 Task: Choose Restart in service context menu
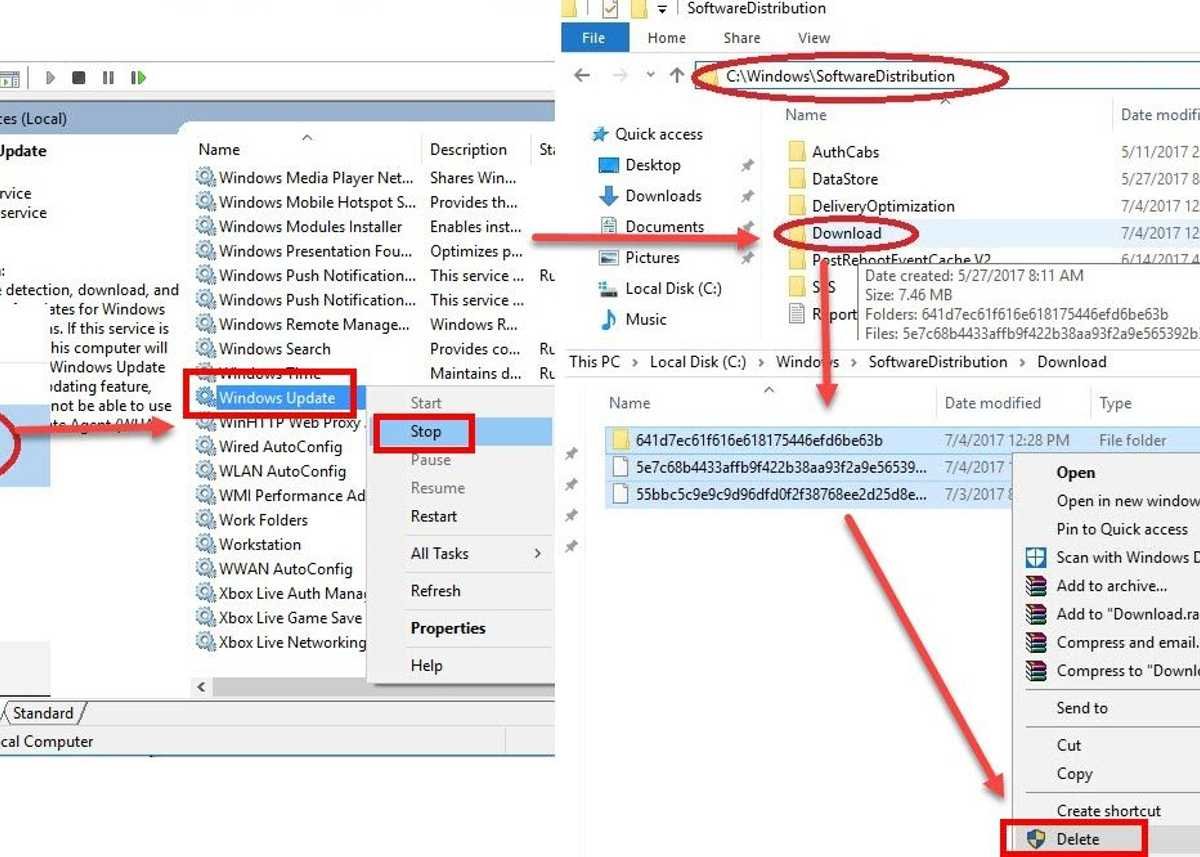click(x=434, y=516)
